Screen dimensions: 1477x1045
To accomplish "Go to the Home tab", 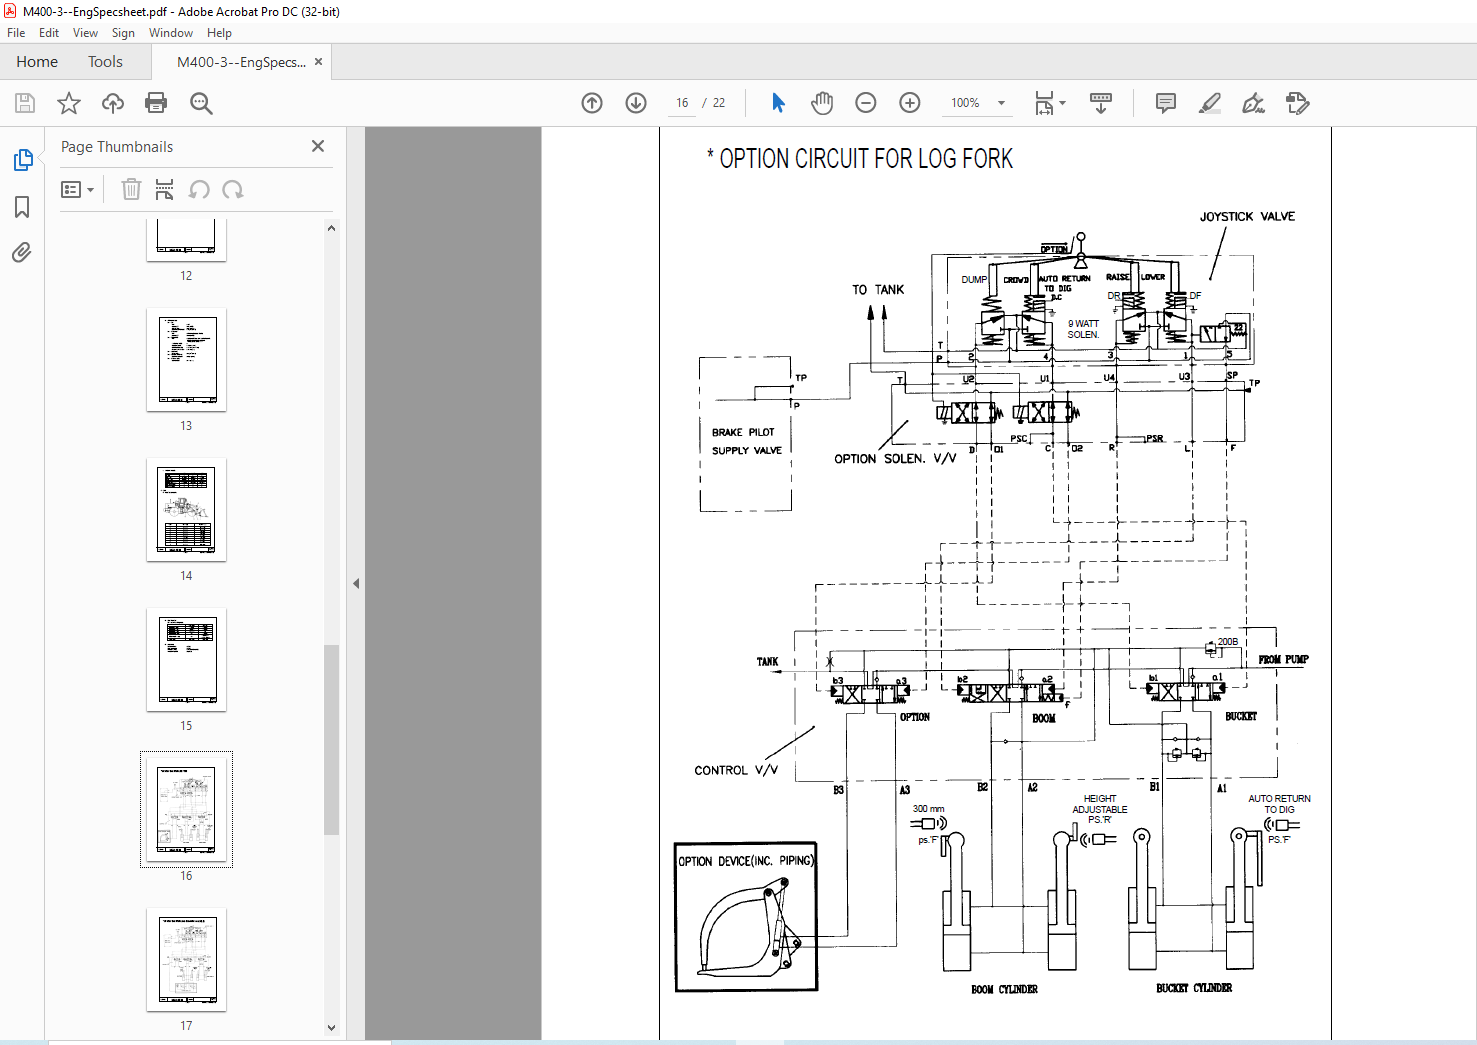I will (x=37, y=62).
